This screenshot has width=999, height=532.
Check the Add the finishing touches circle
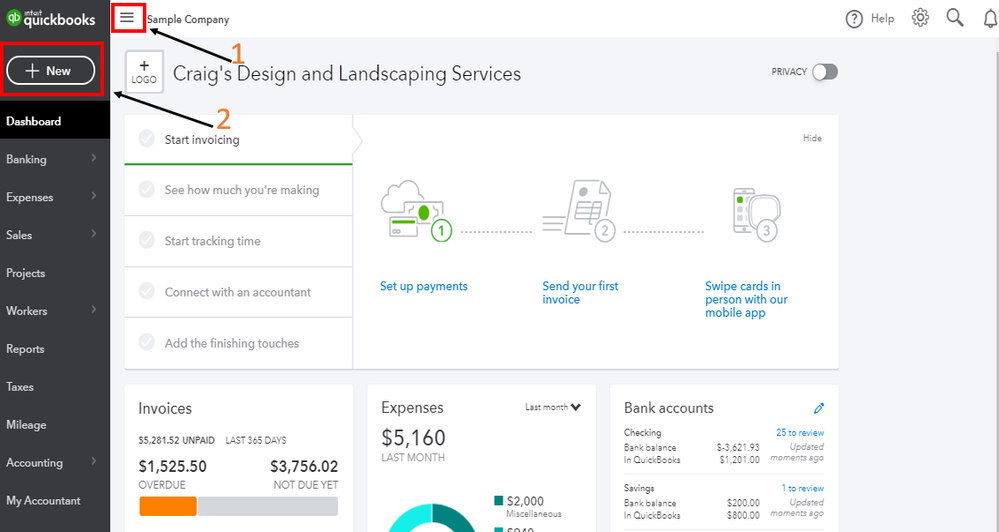coord(147,342)
